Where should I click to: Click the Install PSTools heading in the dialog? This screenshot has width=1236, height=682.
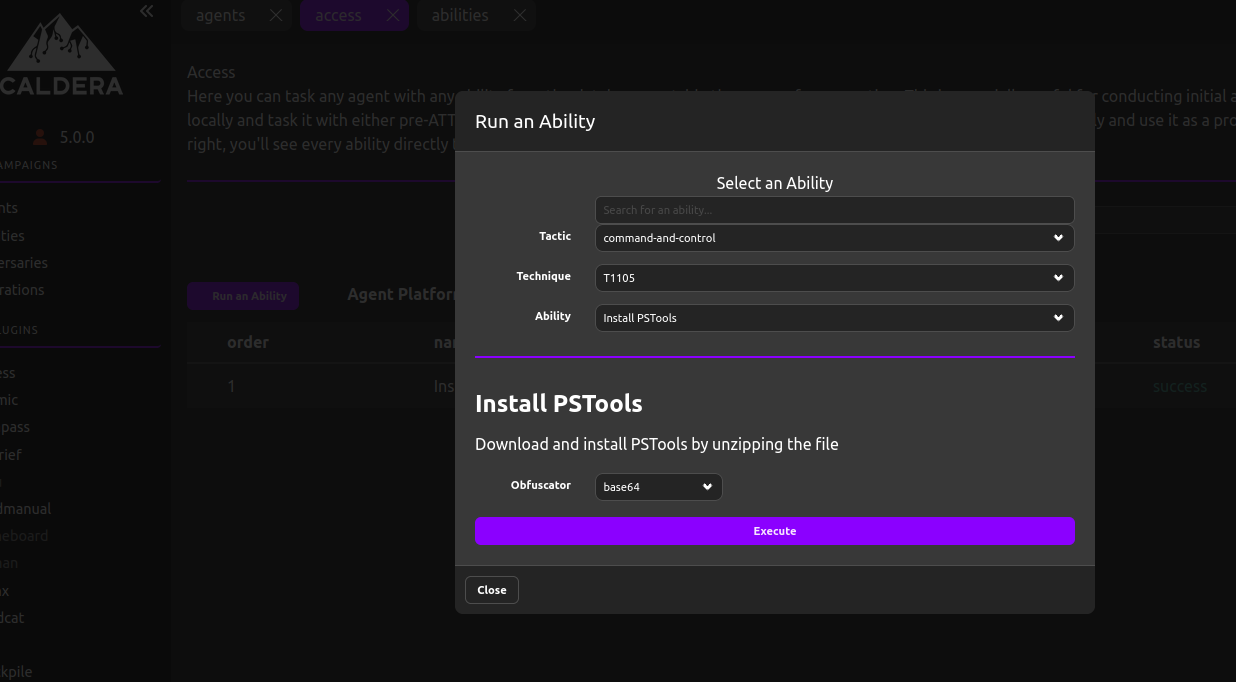click(x=559, y=404)
